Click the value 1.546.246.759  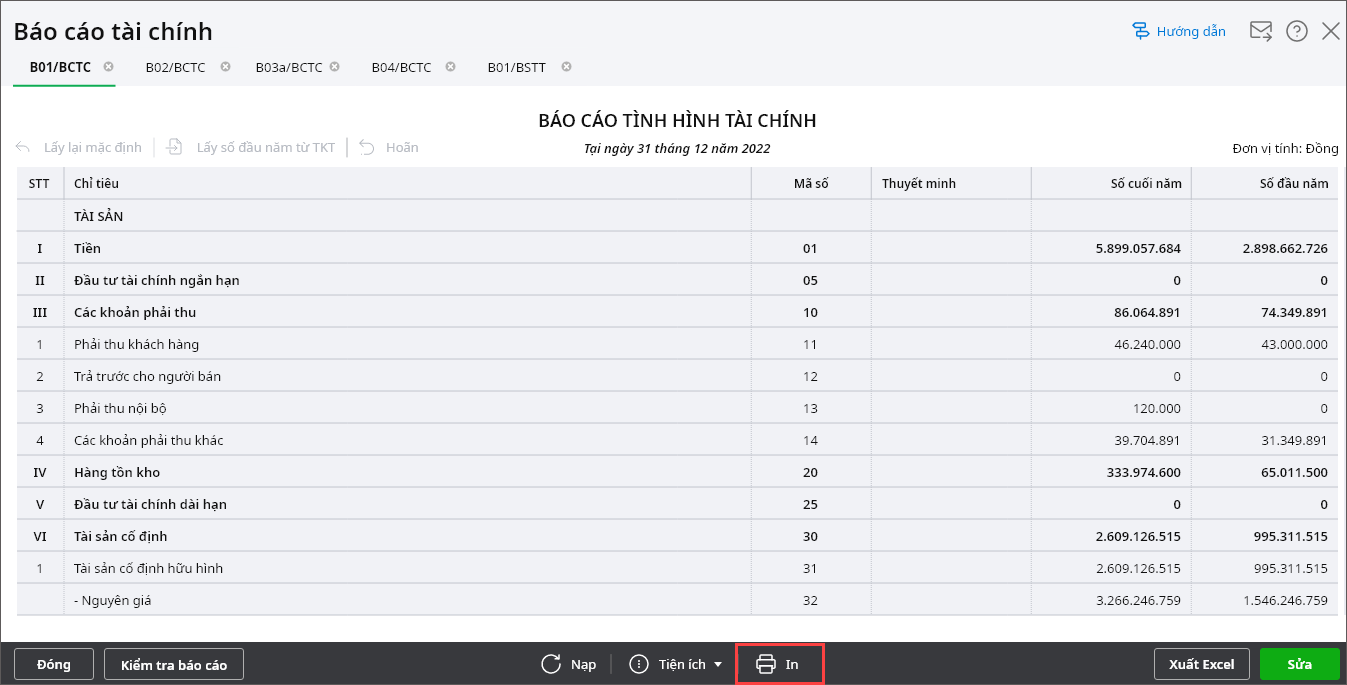1286,600
